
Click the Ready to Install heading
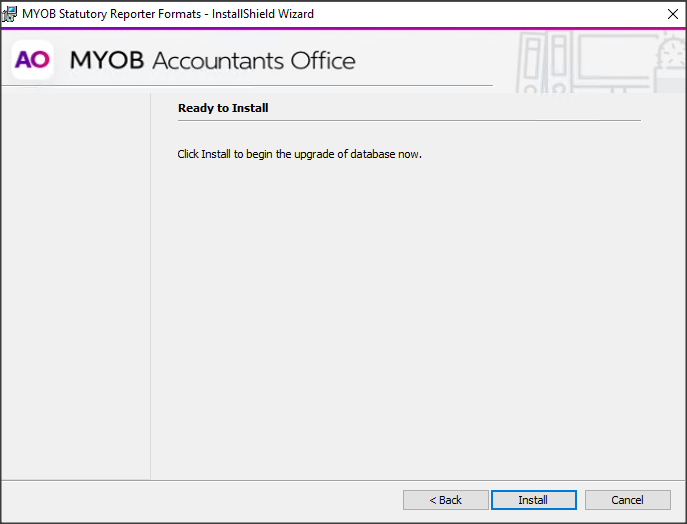pos(223,108)
